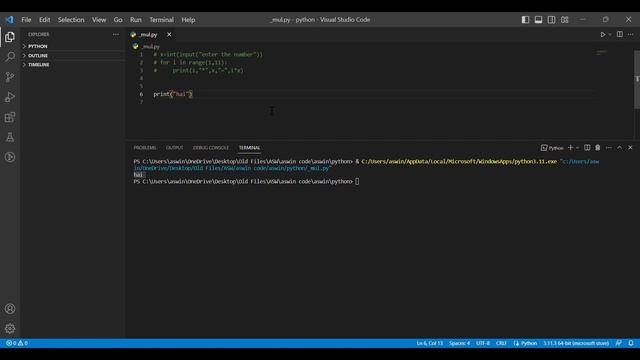This screenshot has width=640, height=360.
Task: Select the TERMINAL panel tab
Action: pyautogui.click(x=249, y=148)
